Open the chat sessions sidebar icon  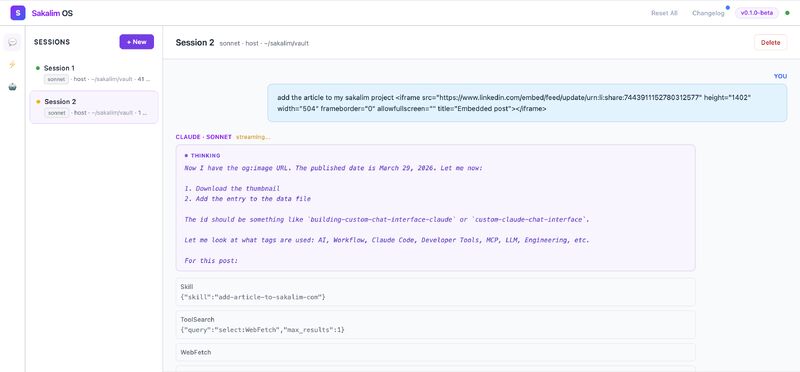point(12,42)
